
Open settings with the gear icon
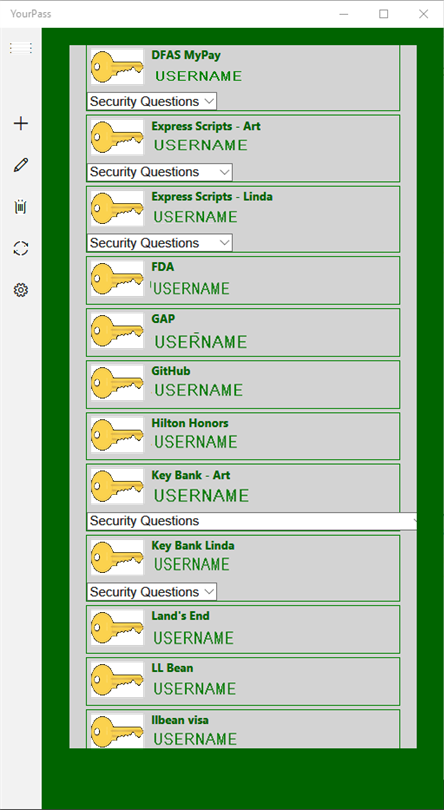[21, 290]
